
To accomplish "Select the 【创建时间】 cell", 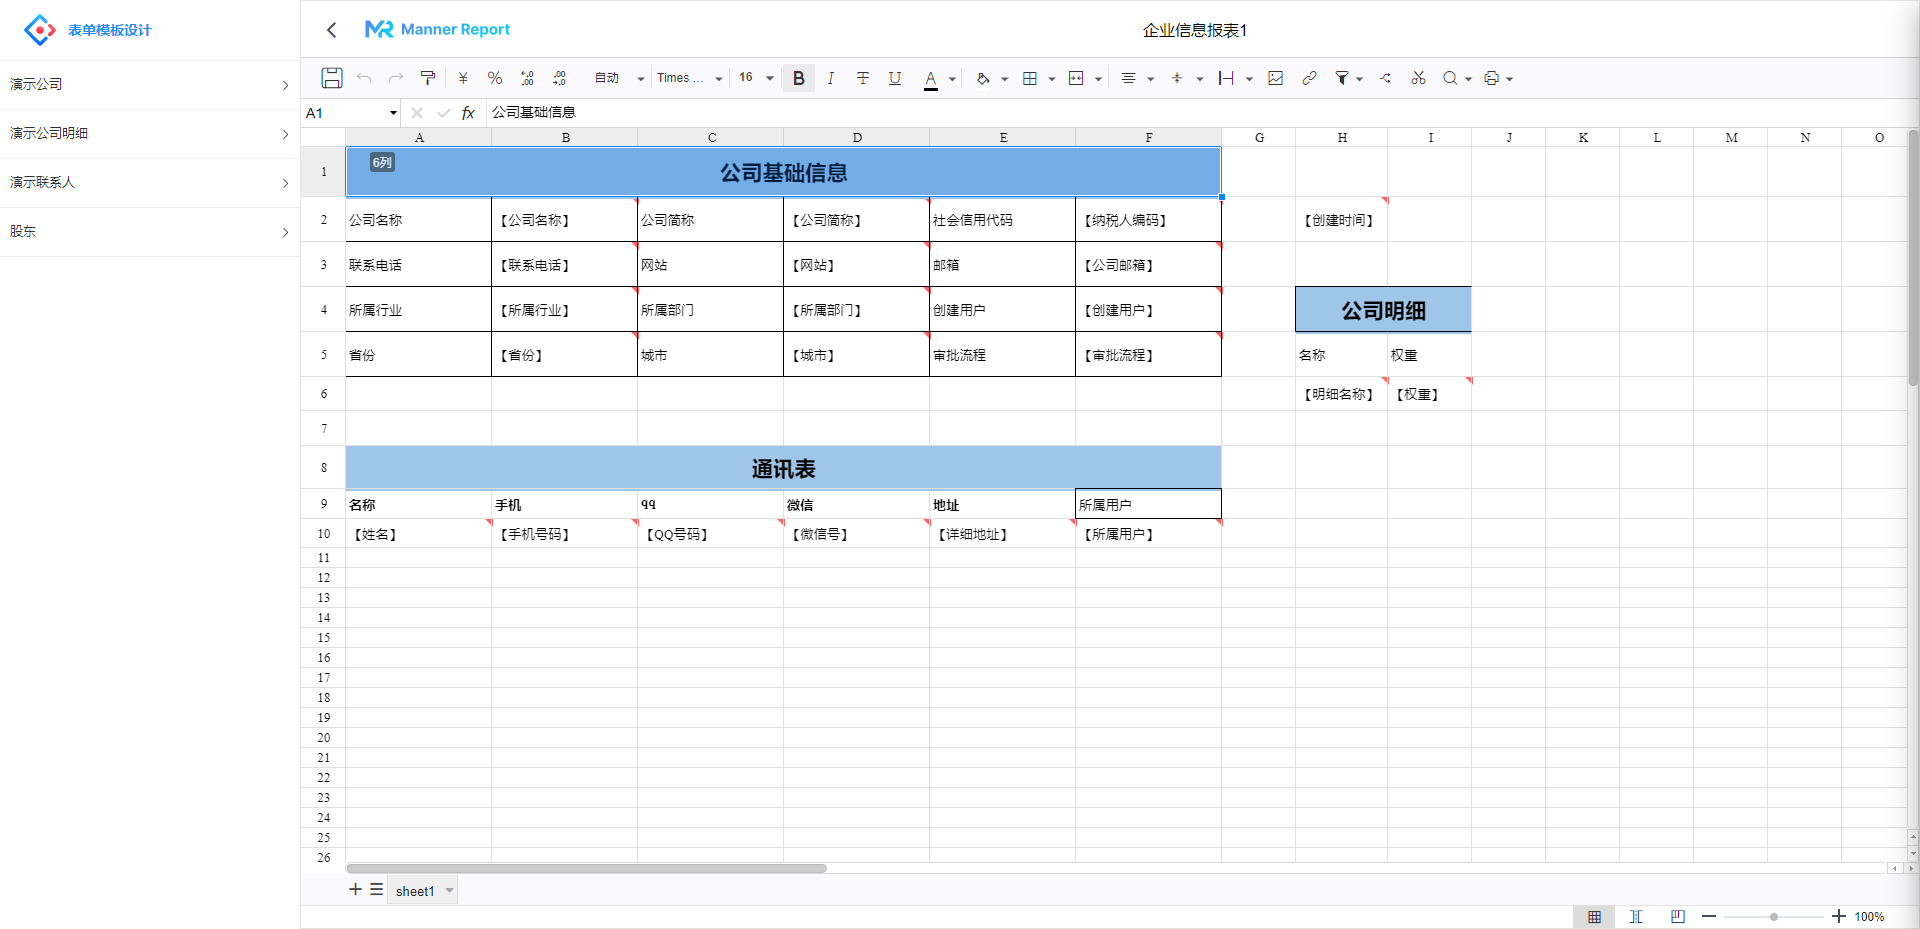I will click(x=1341, y=220).
